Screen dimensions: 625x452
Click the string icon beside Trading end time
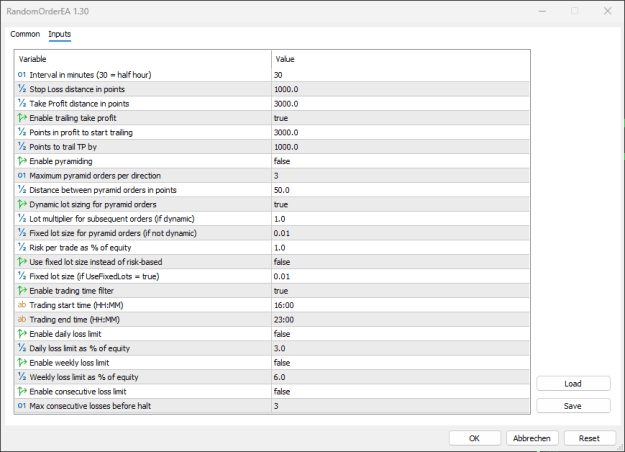22,319
